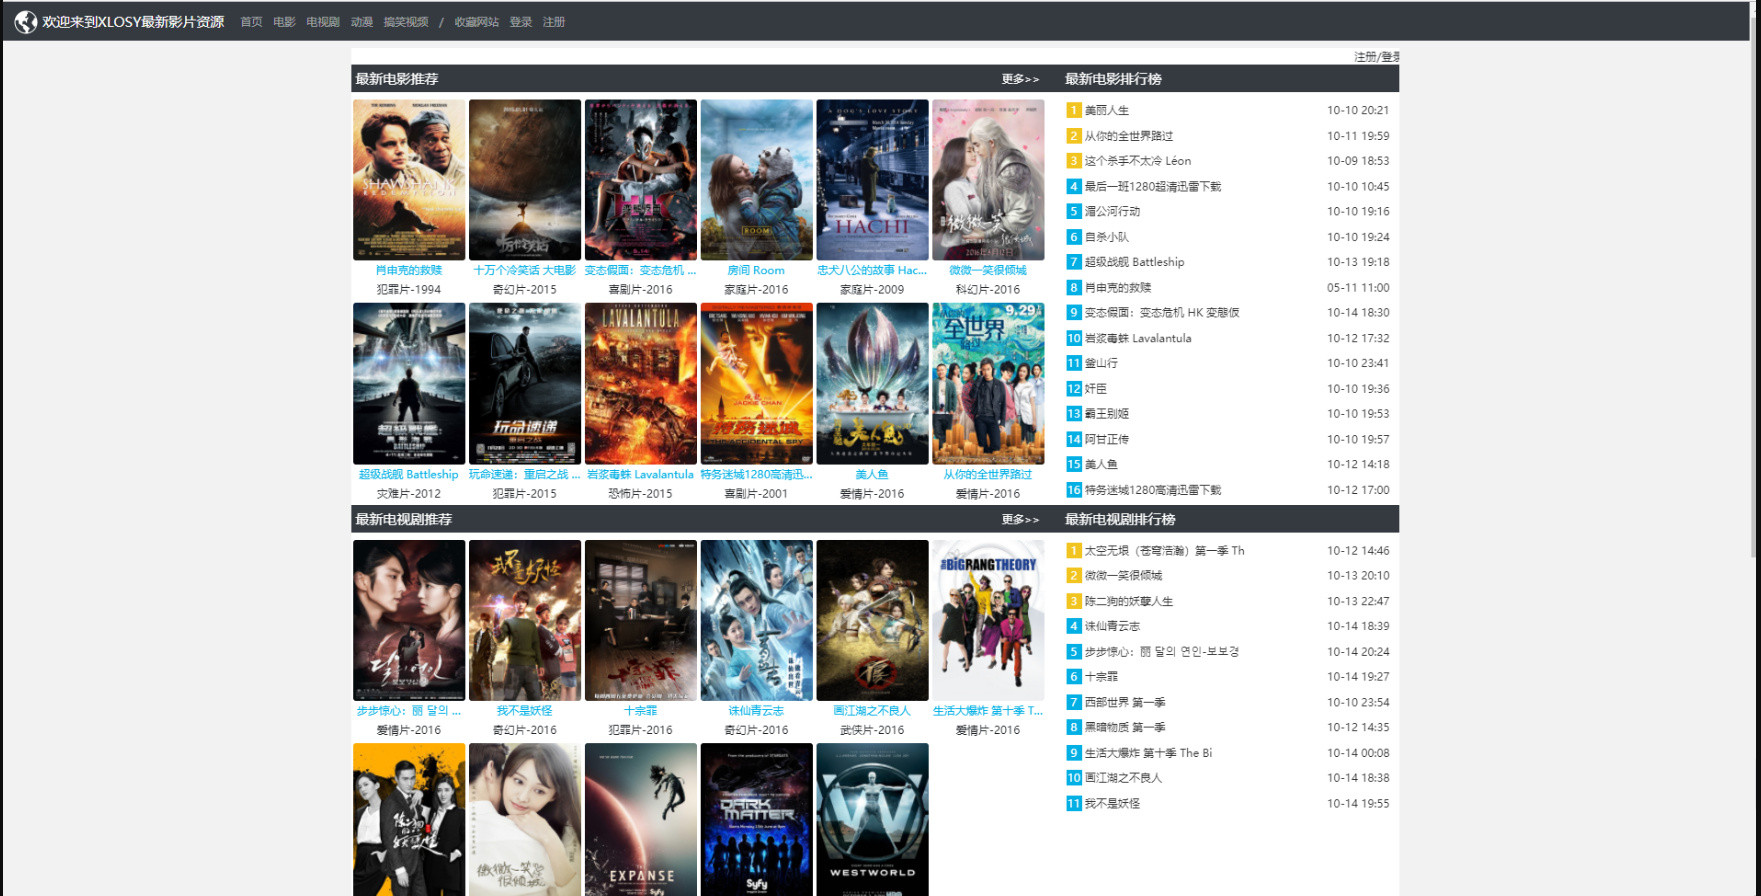Open 搞笑视频 in the top navigation

tap(406, 22)
